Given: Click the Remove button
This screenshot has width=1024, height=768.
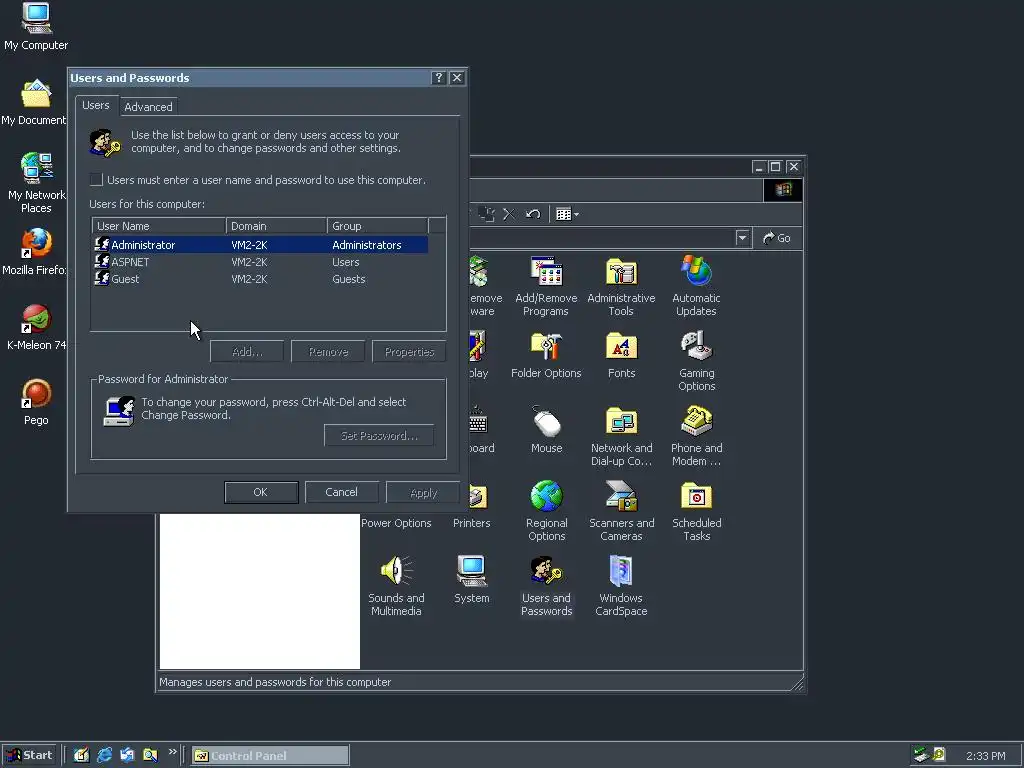Looking at the screenshot, I should (328, 351).
